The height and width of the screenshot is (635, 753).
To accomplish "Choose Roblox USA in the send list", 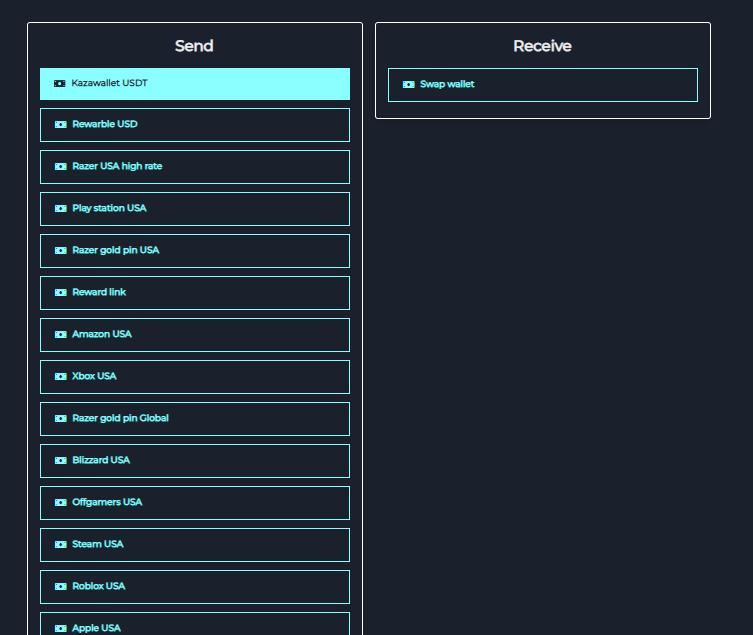I will click(x=195, y=587).
